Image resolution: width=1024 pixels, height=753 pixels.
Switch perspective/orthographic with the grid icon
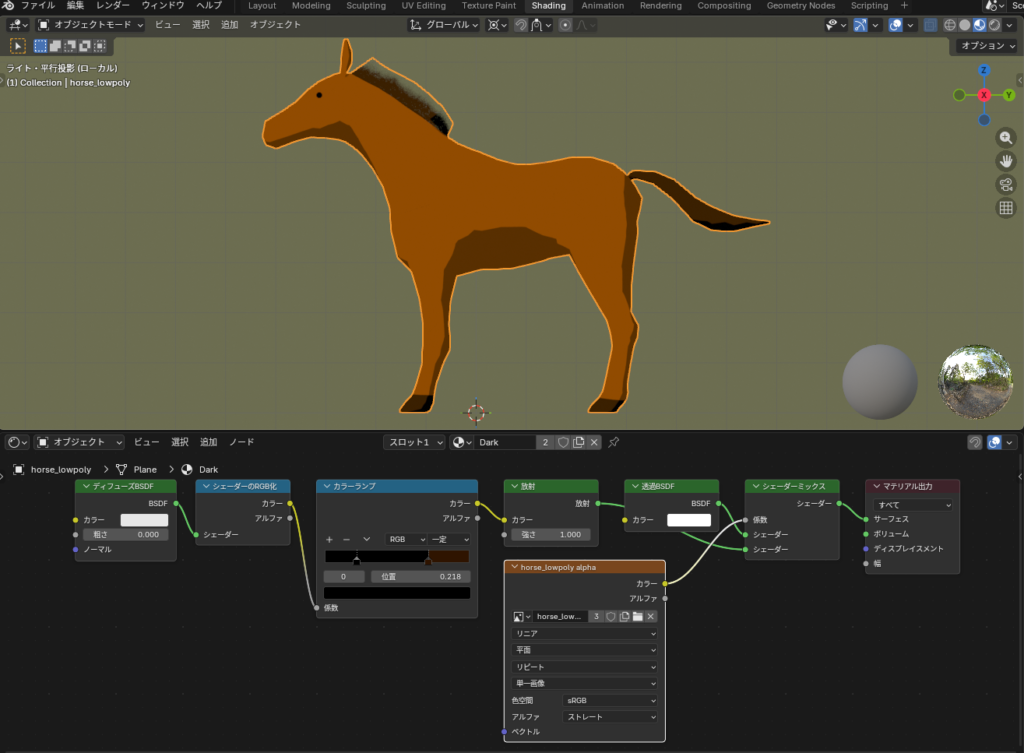click(1006, 208)
